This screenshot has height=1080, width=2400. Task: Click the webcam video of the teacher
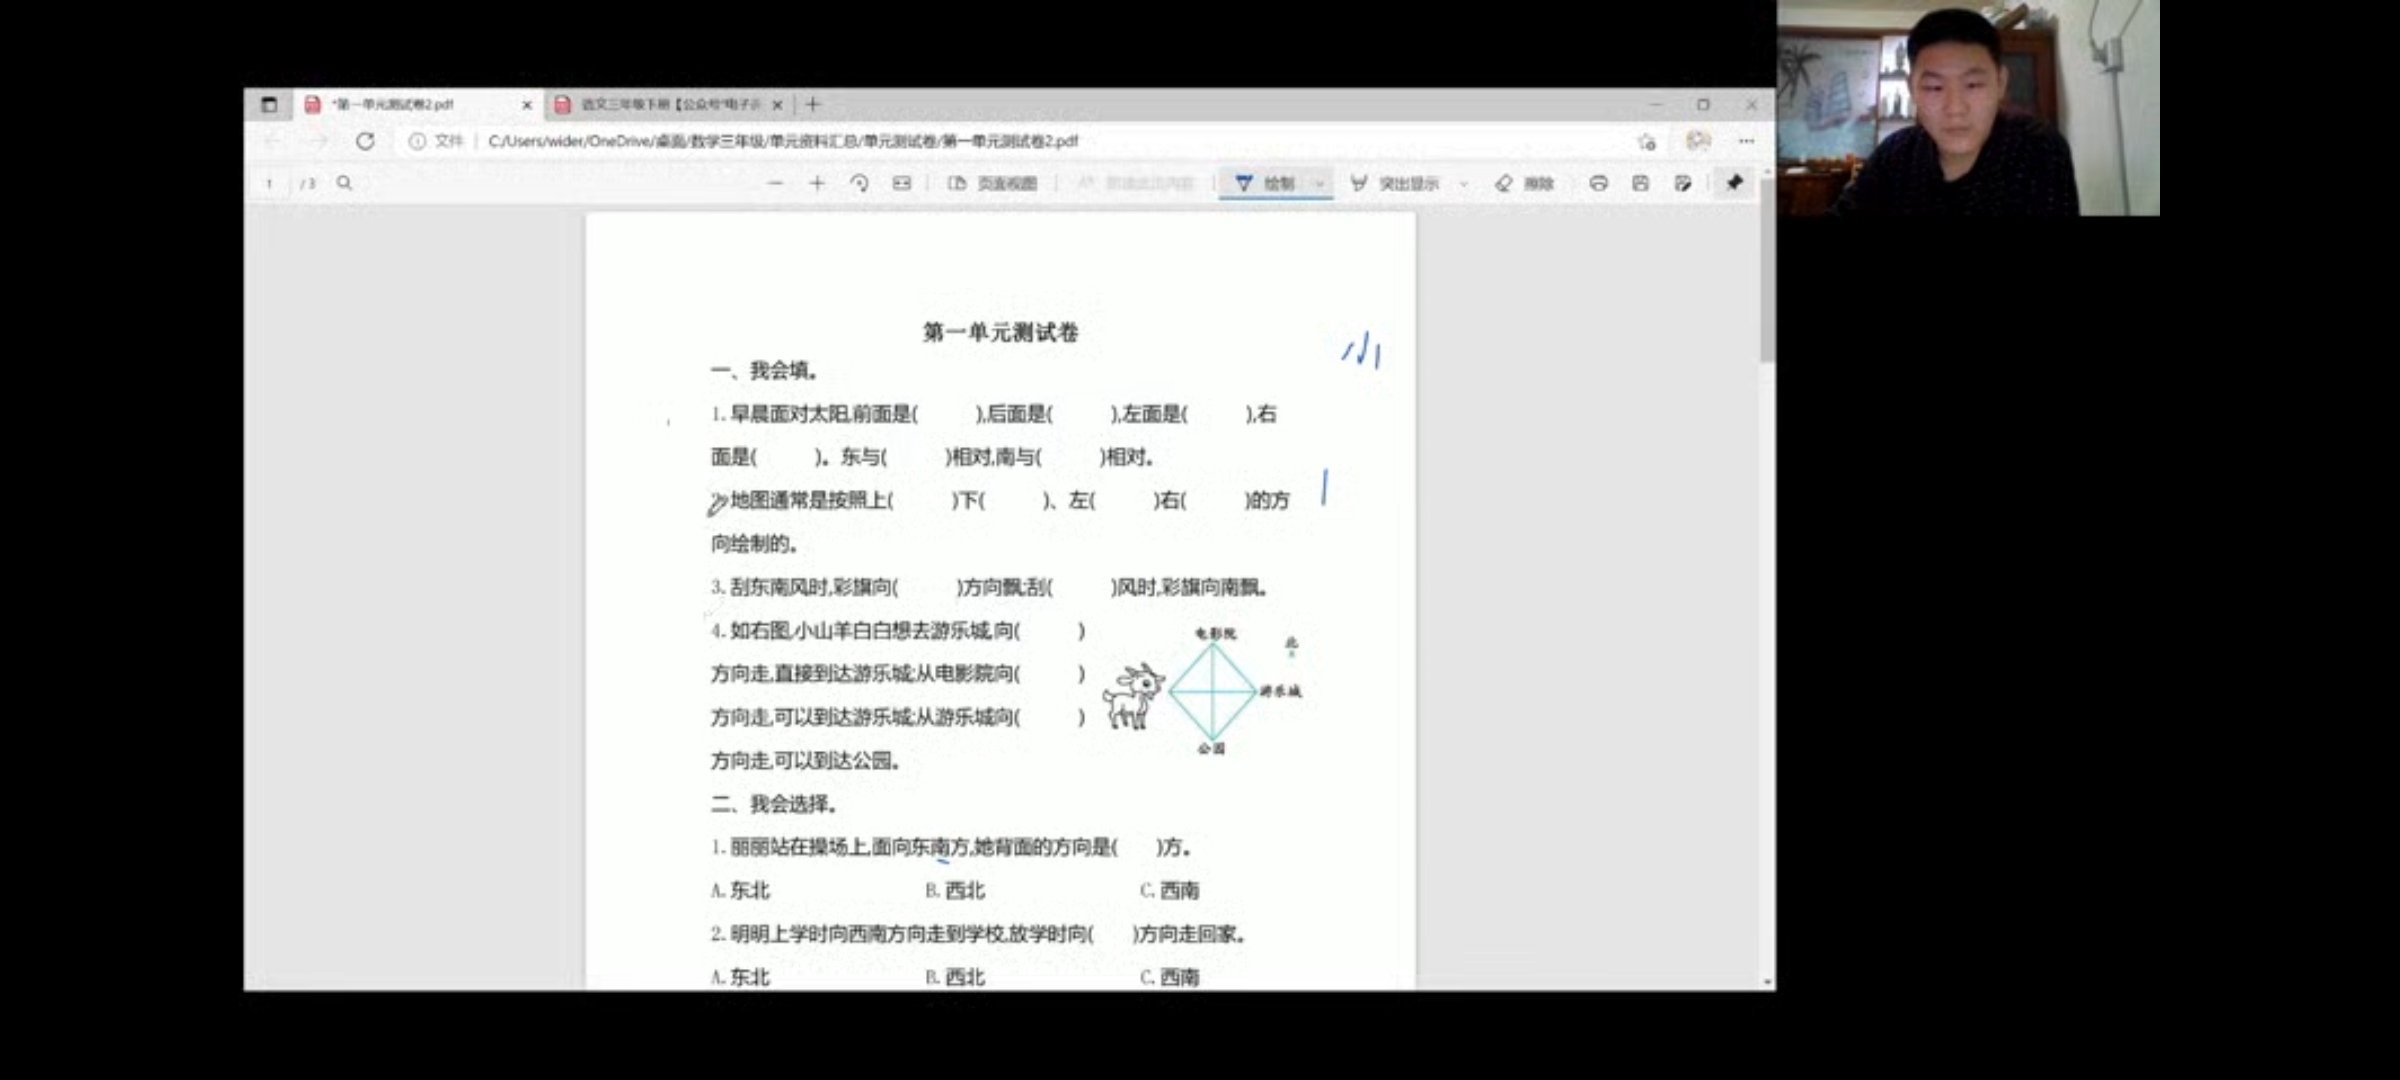(x=1968, y=107)
